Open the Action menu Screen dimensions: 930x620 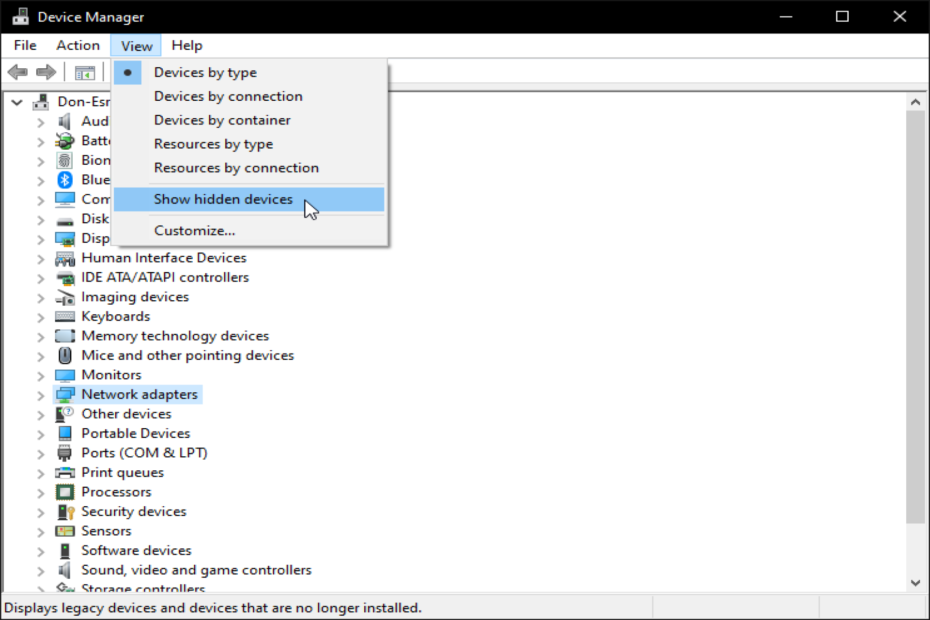[78, 46]
